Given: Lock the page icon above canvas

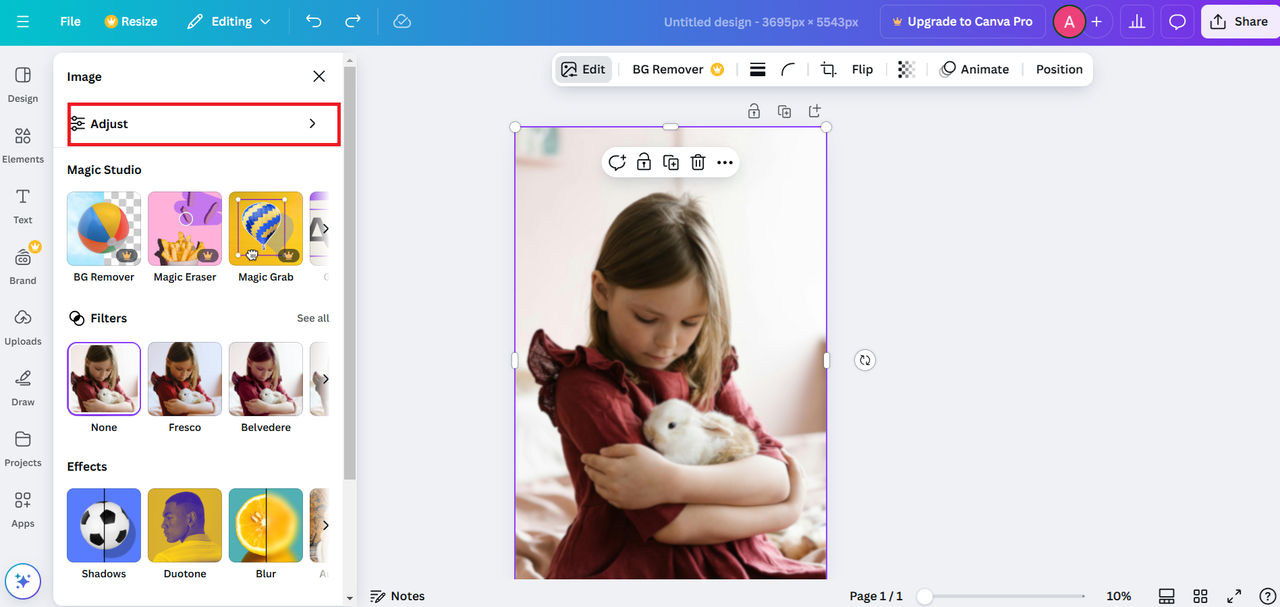Looking at the screenshot, I should coord(754,111).
